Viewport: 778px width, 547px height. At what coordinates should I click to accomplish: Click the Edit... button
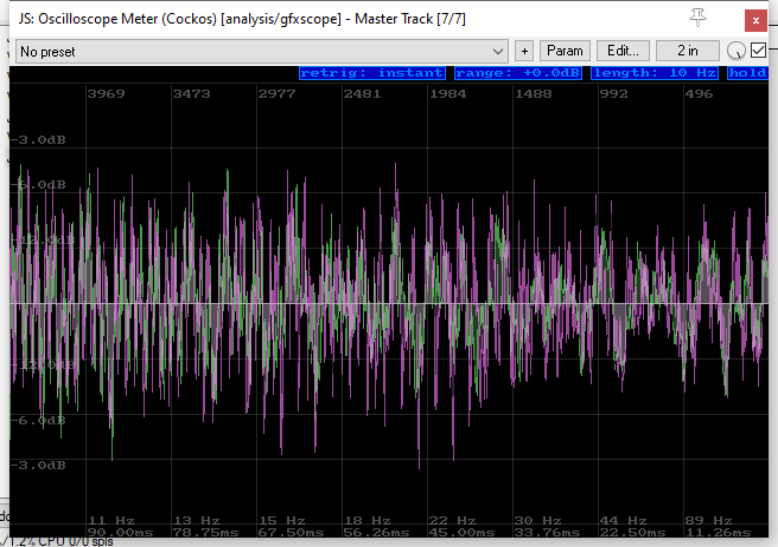coord(623,51)
